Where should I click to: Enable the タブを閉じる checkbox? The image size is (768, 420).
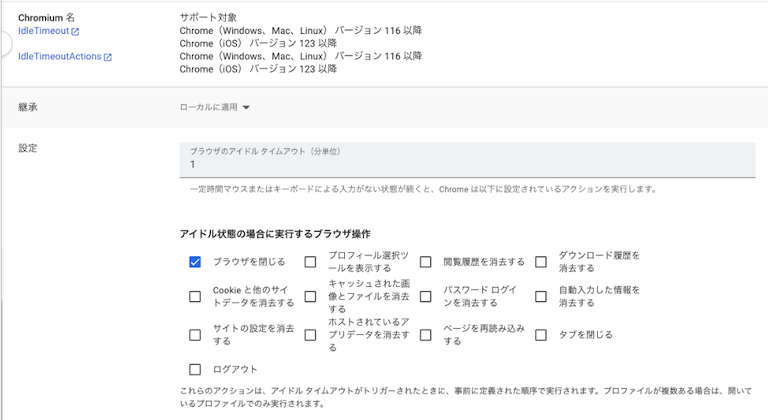pos(541,335)
